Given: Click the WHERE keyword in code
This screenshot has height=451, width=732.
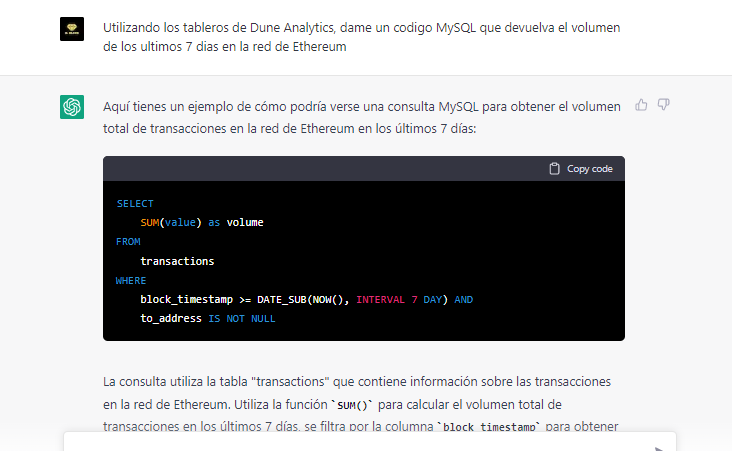Looking at the screenshot, I should pyautogui.click(x=131, y=281).
